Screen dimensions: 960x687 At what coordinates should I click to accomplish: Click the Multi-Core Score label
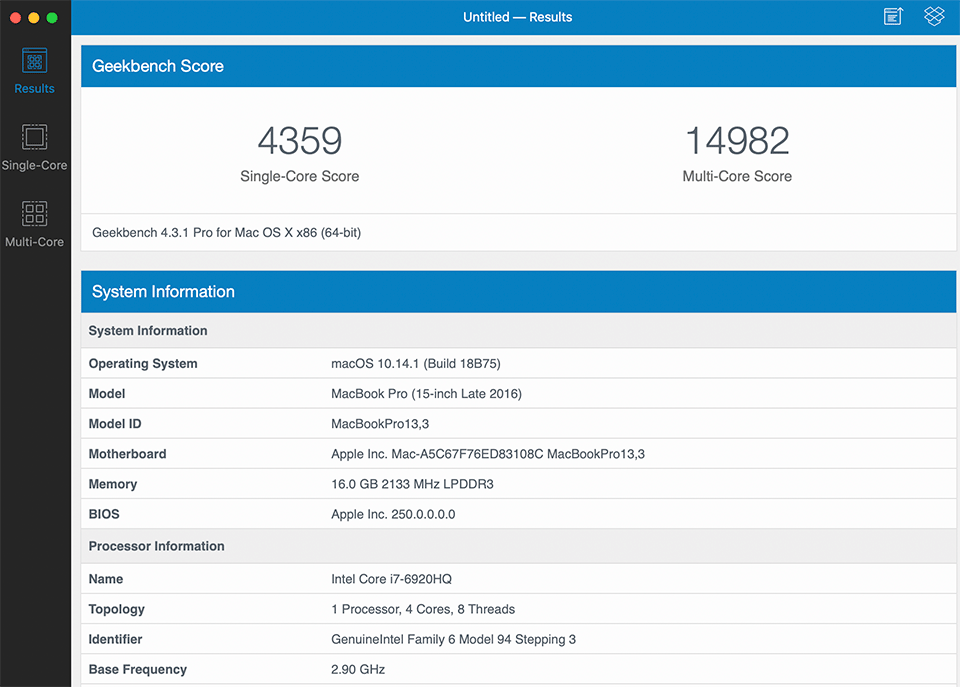(x=737, y=176)
